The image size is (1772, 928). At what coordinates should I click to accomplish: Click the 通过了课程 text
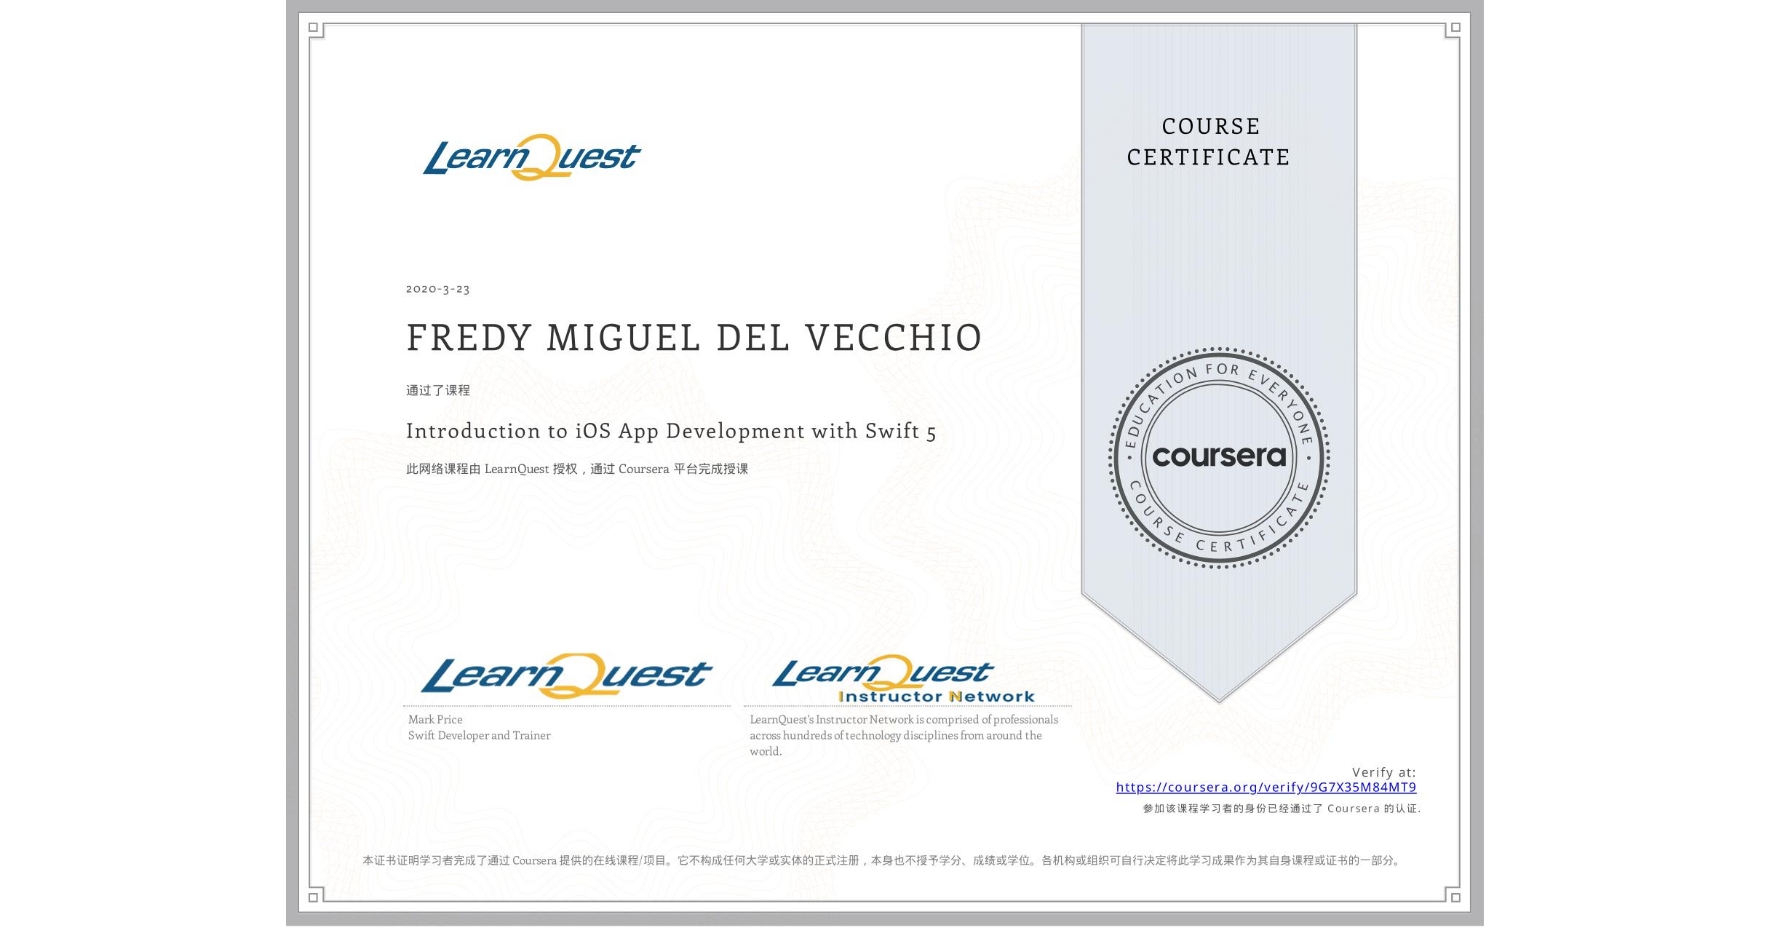click(x=438, y=390)
